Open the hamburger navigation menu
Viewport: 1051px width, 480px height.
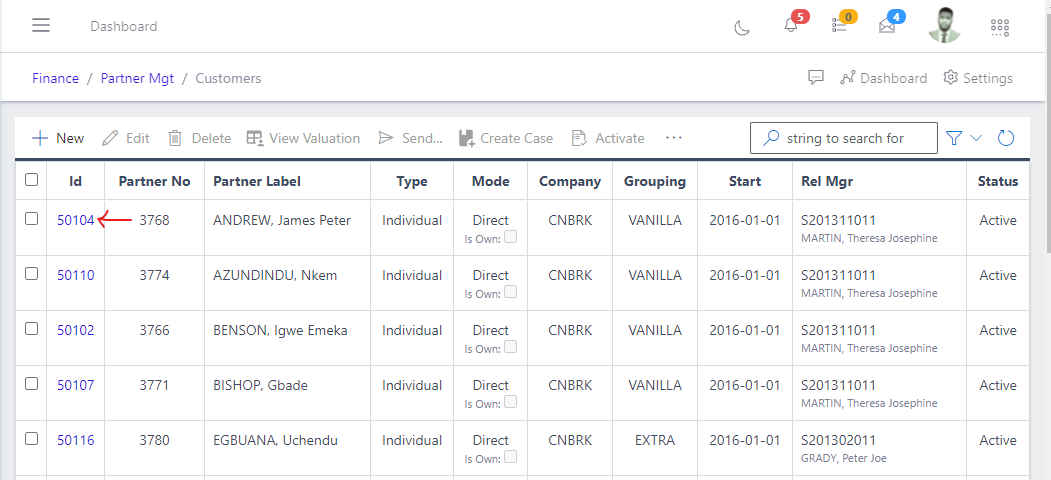(41, 25)
